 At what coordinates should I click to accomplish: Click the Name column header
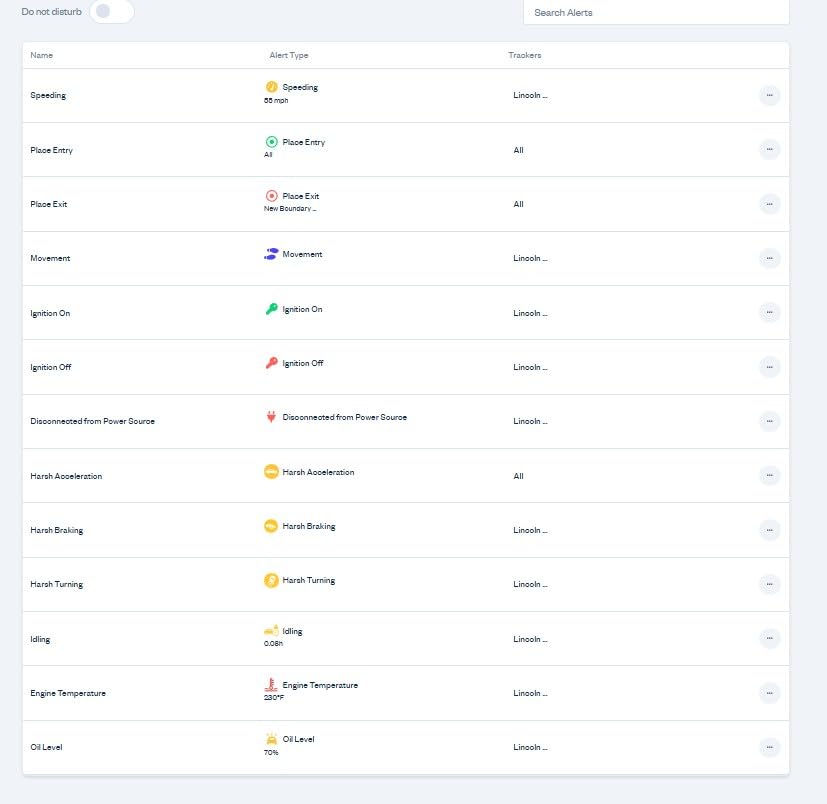point(41,55)
